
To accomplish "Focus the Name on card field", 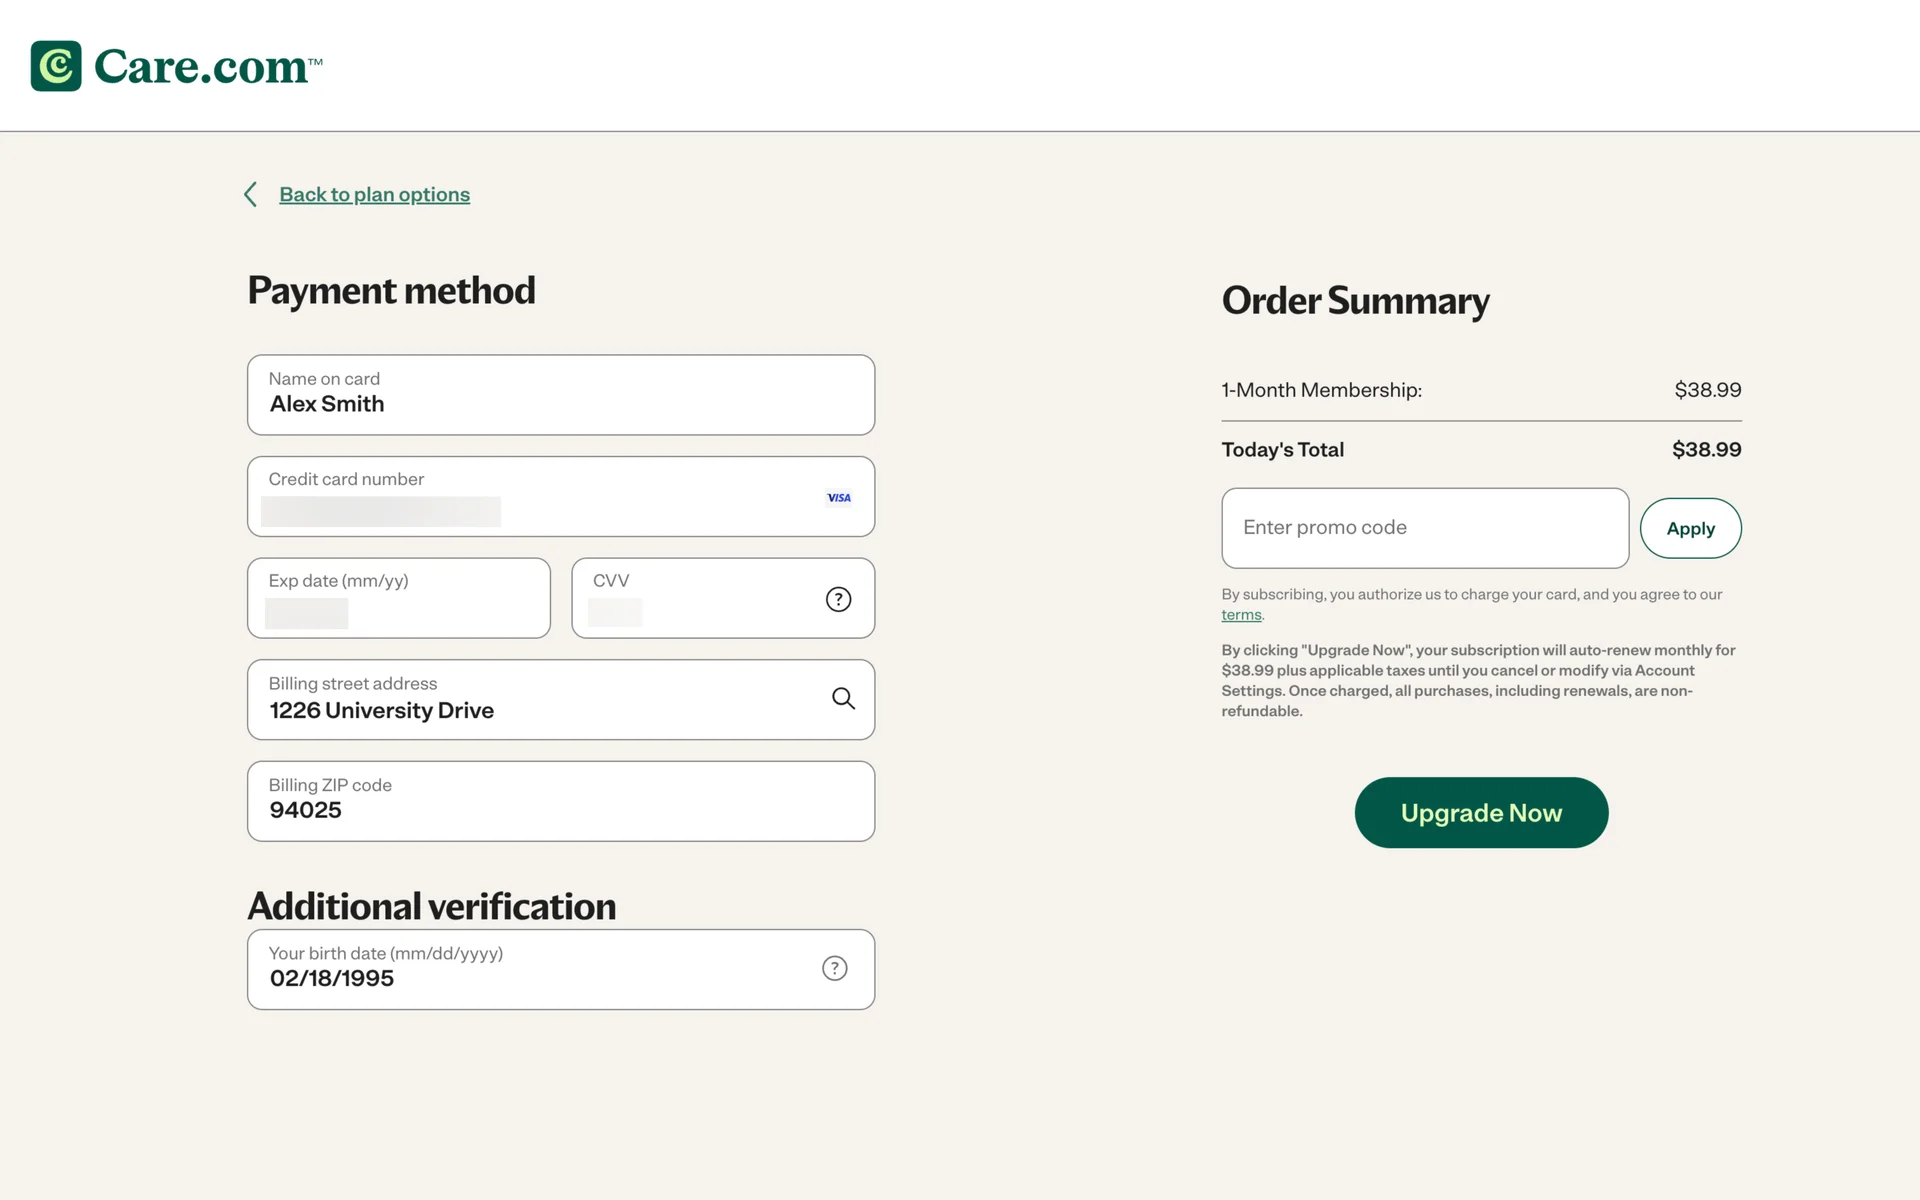I will (x=560, y=395).
